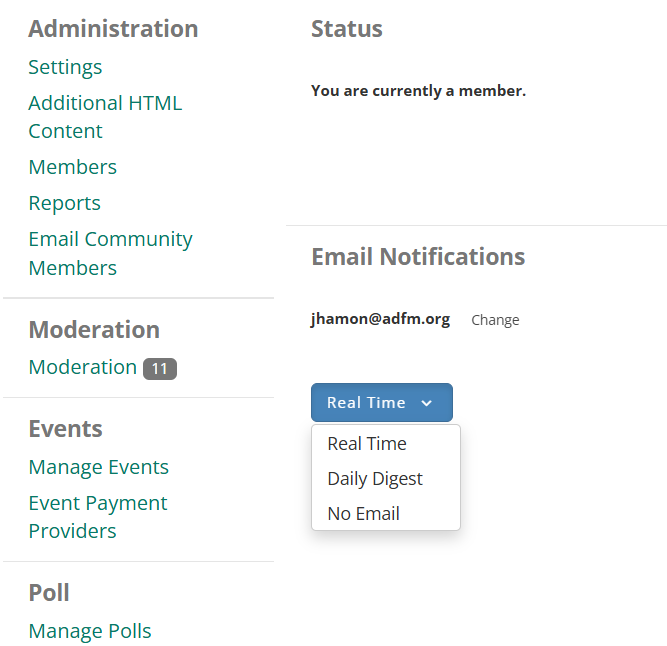
Task: Go to Additional HTML Content
Action: pyautogui.click(x=105, y=117)
